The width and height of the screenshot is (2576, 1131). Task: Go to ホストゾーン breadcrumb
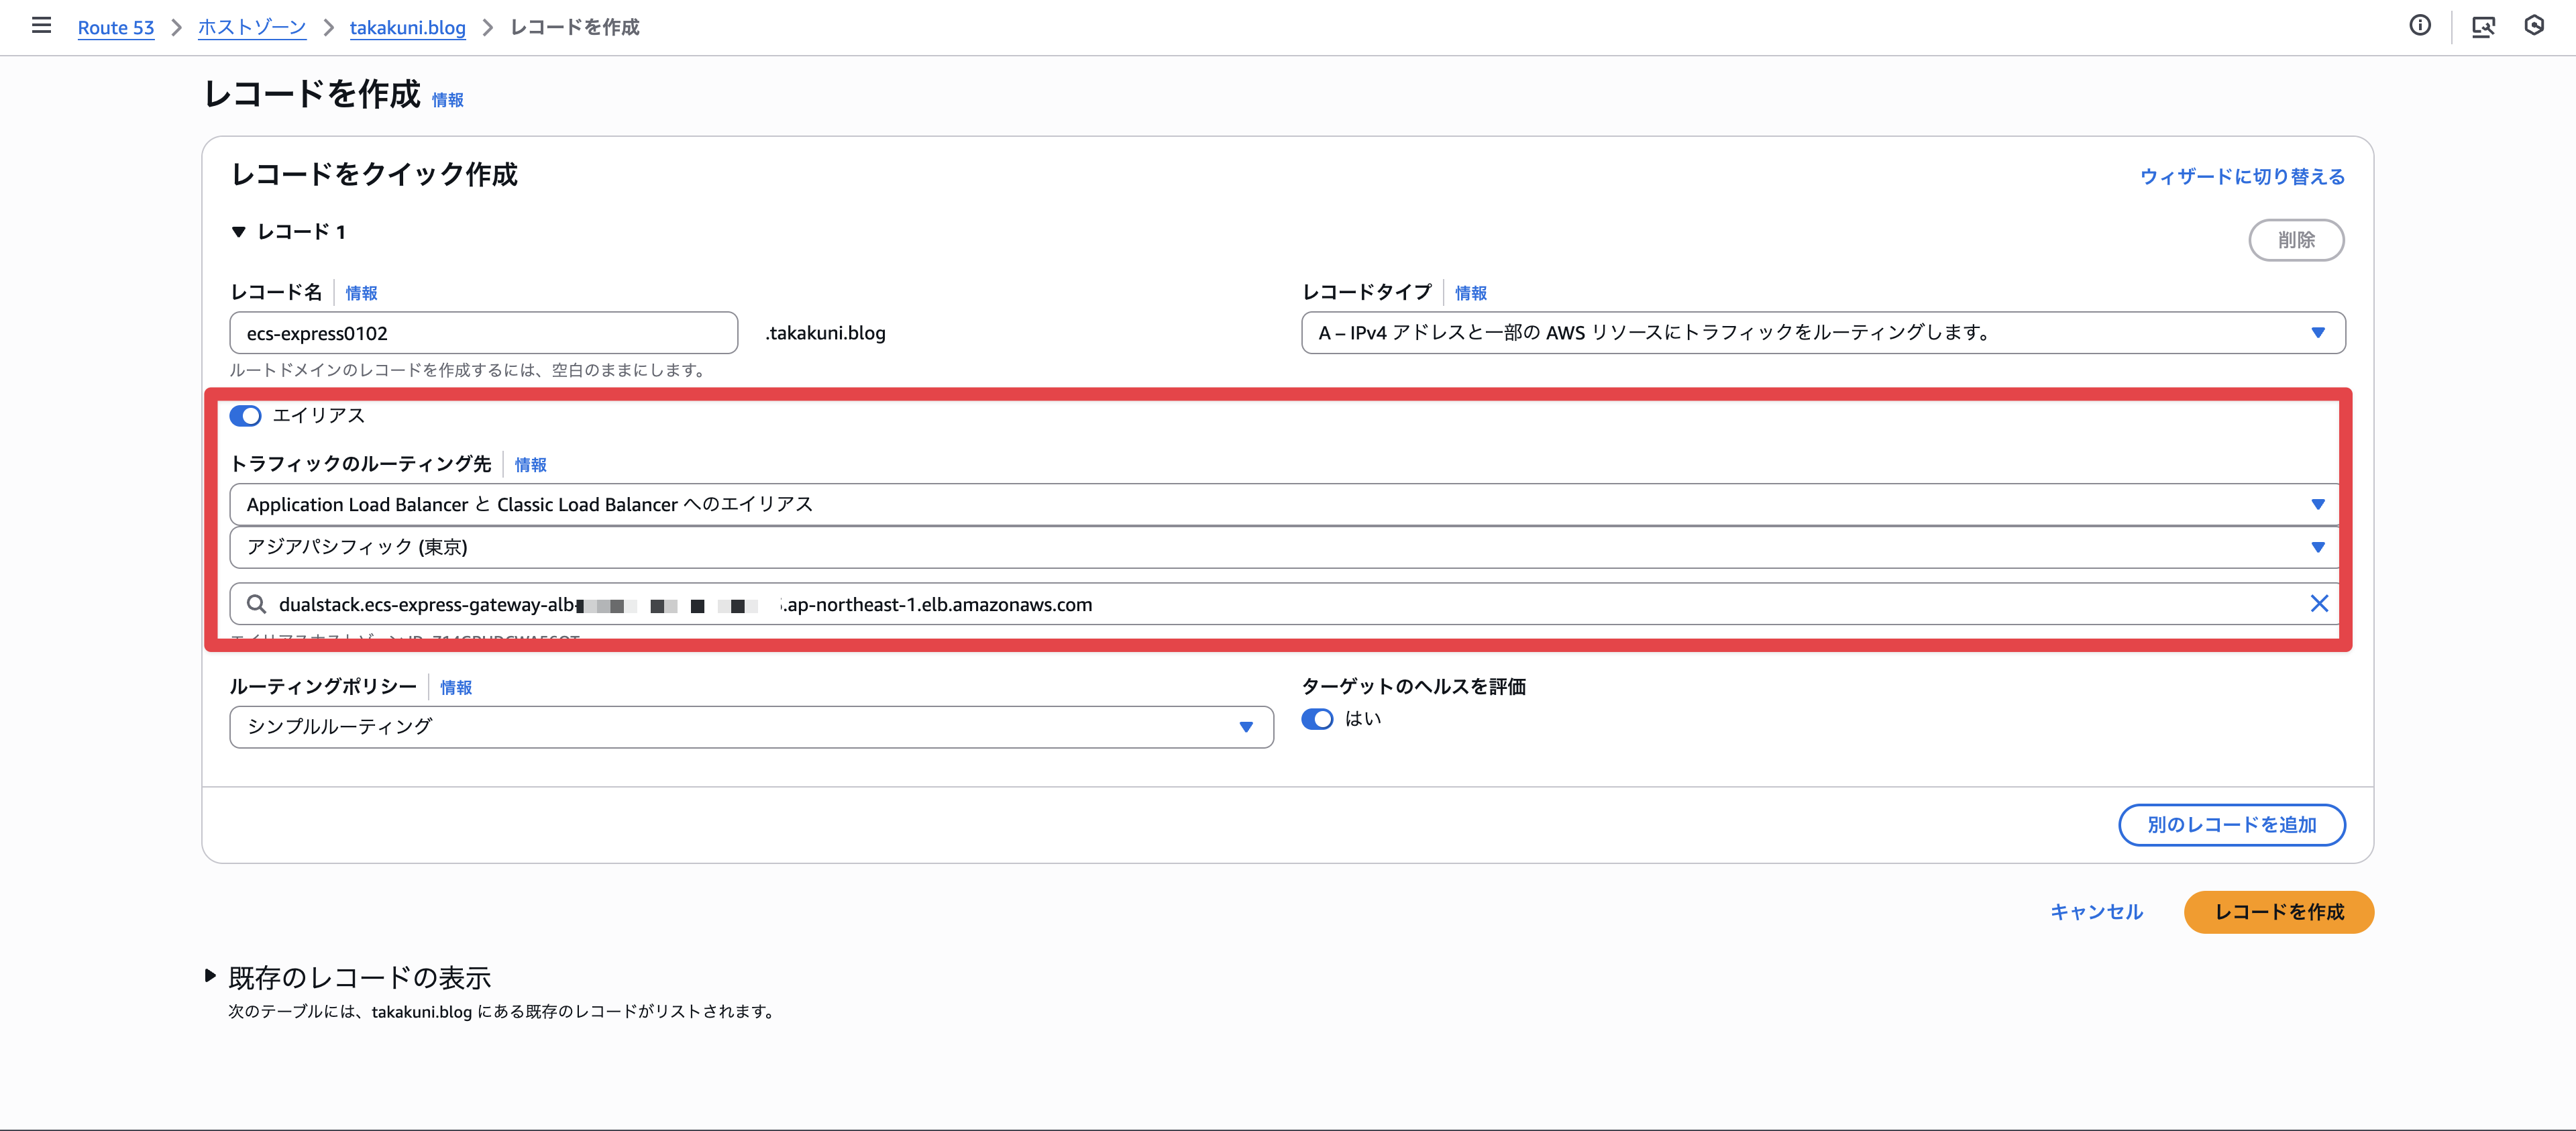[251, 27]
